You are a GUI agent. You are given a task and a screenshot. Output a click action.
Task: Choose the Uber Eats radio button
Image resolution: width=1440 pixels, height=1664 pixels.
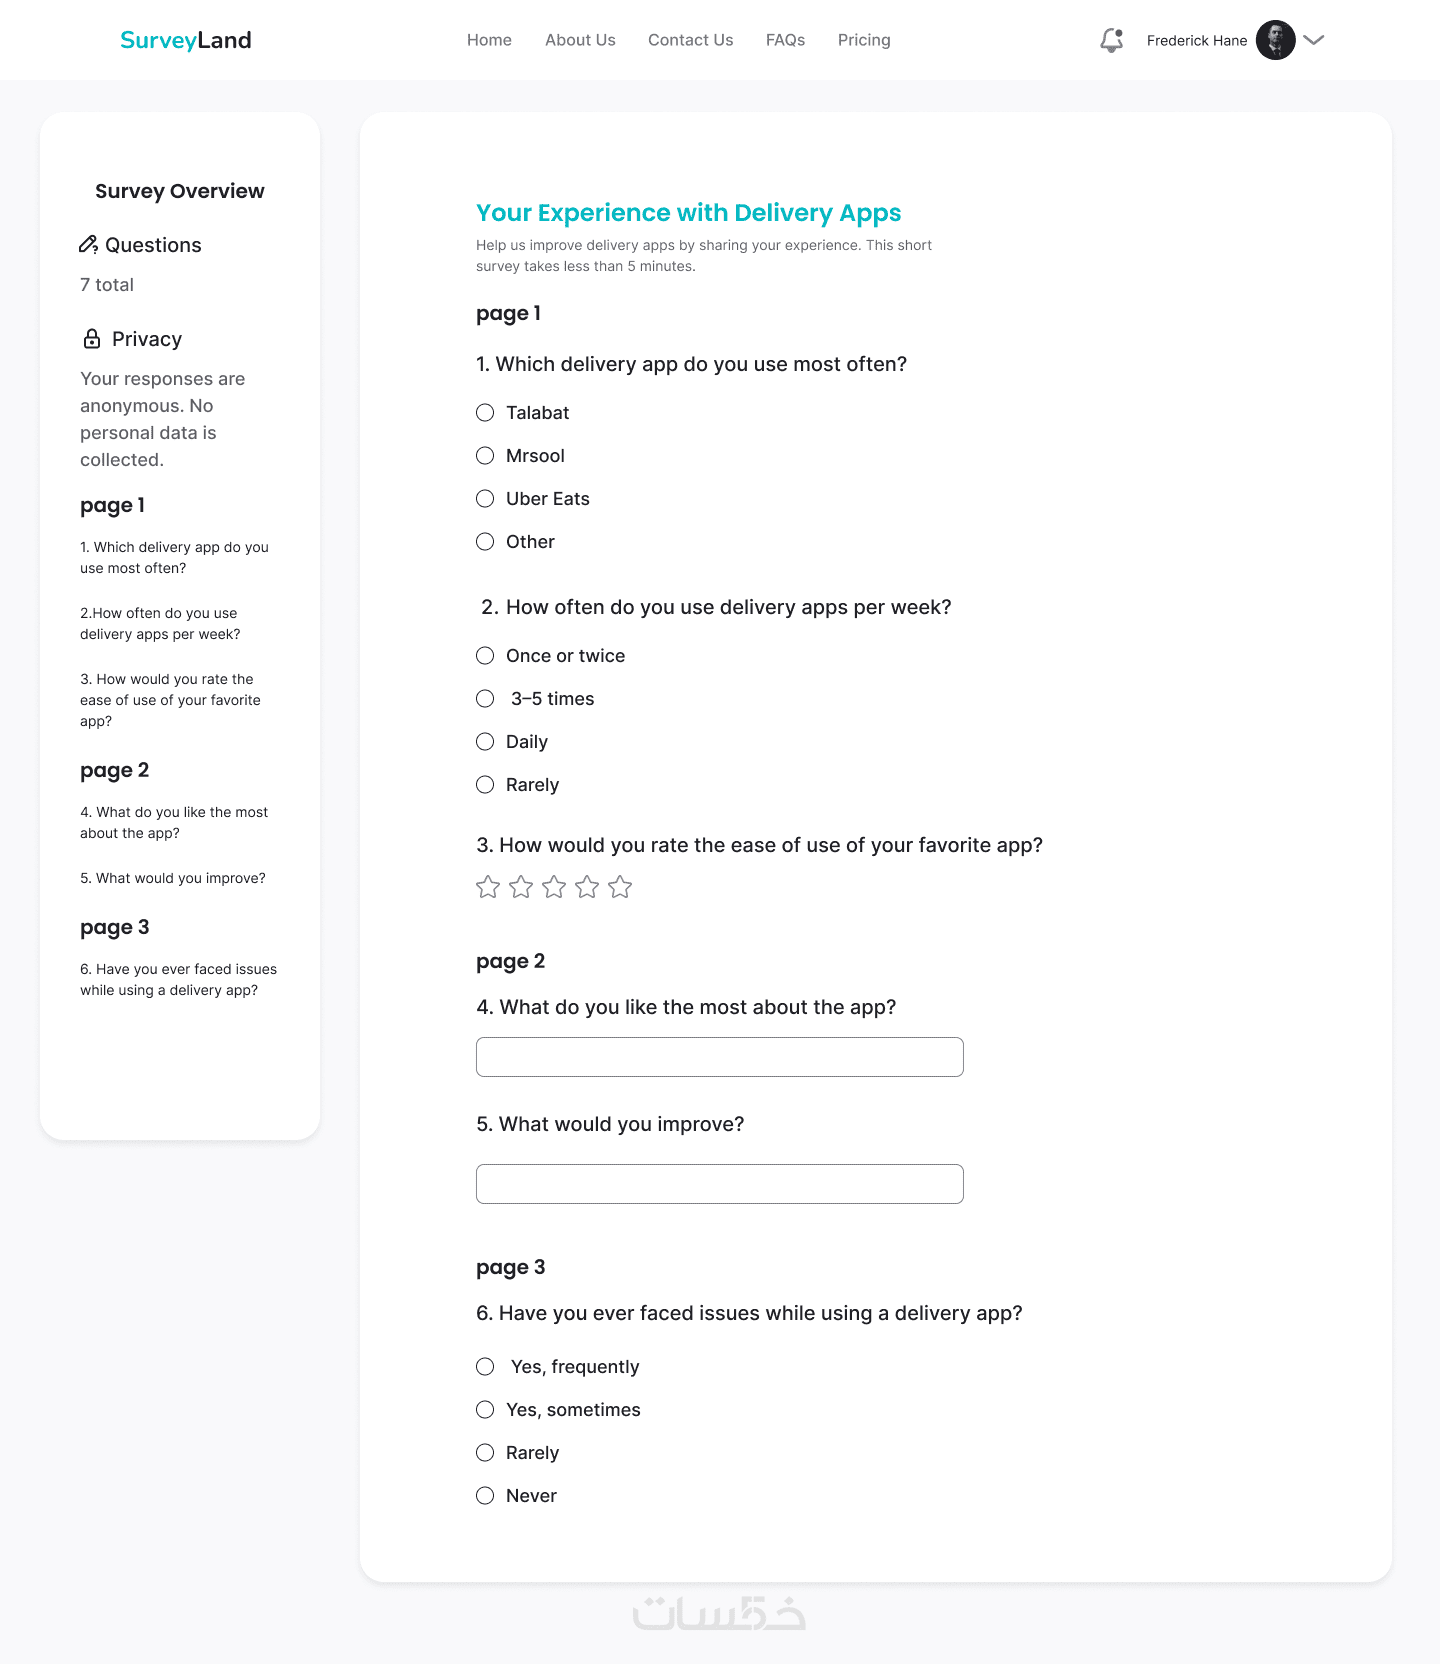[485, 499]
